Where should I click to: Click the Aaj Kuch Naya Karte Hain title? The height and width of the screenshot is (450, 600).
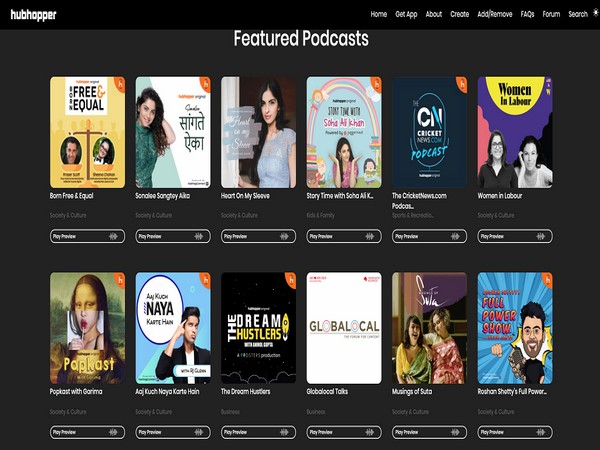point(167,391)
